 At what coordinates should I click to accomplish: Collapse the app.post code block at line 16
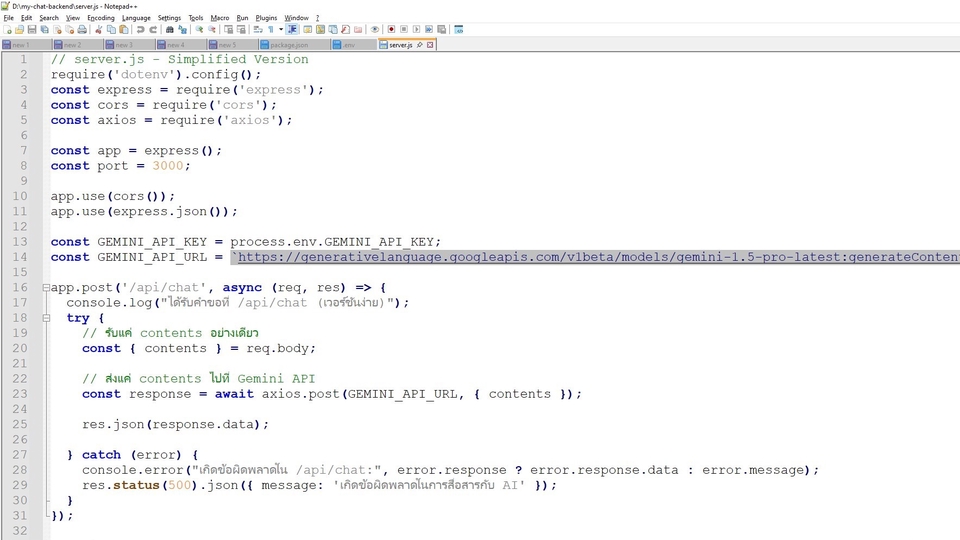45,288
